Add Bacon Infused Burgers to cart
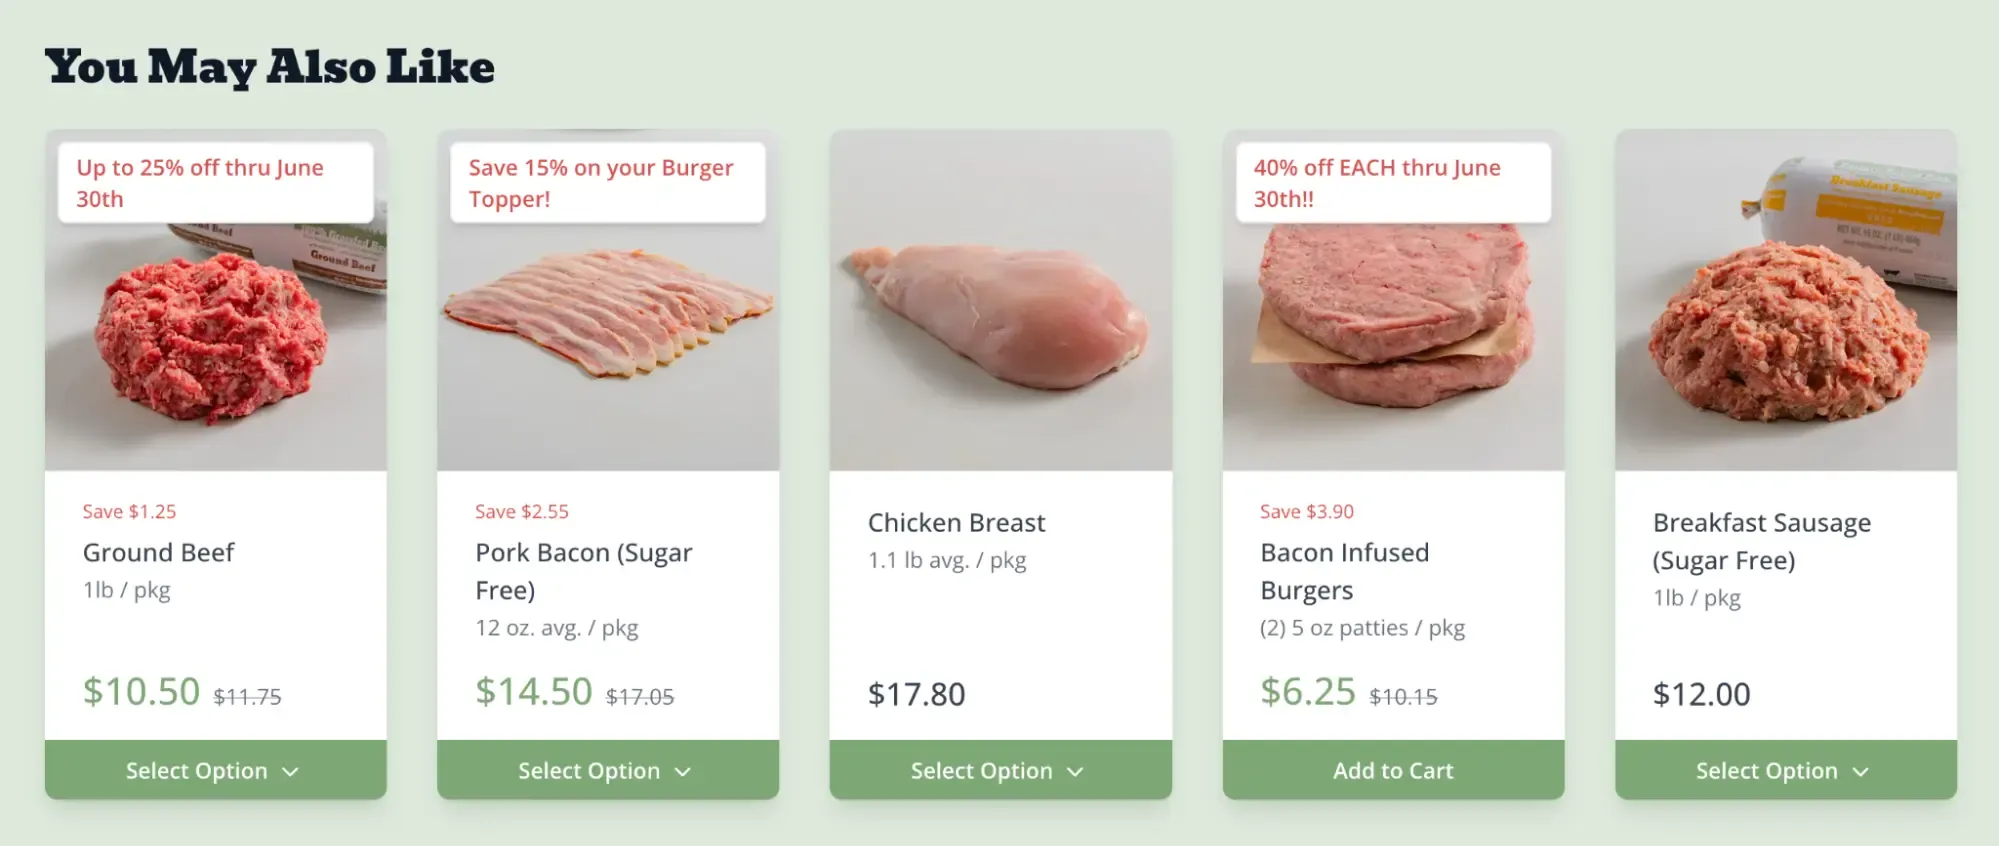Screen dimensions: 1999x847 pyautogui.click(x=1392, y=770)
